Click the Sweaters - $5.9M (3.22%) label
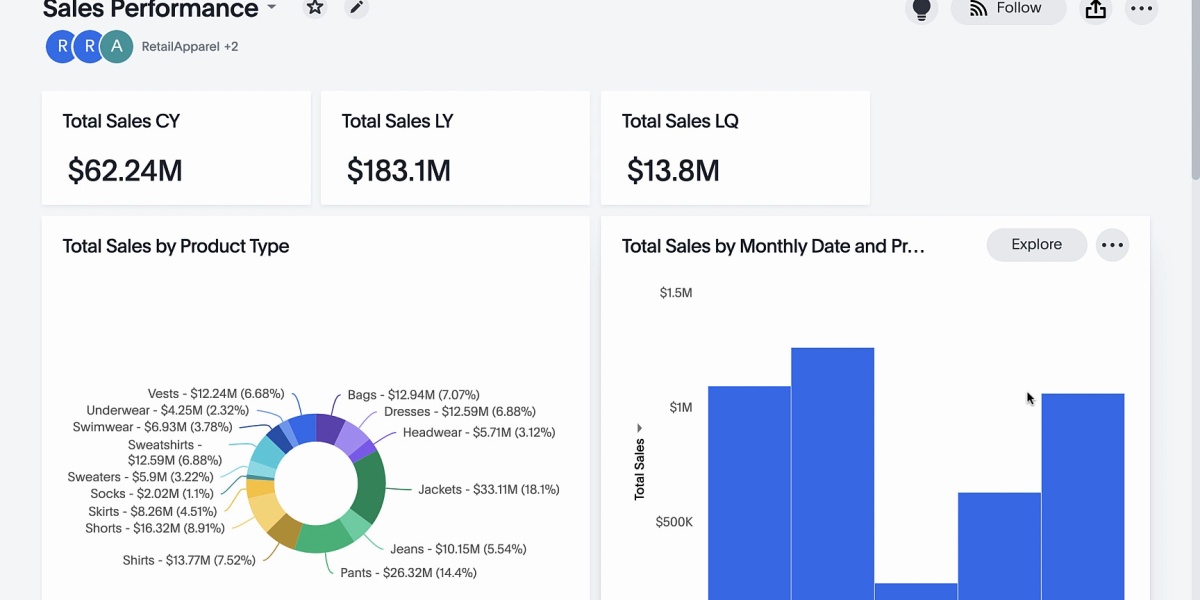The image size is (1200, 600). coord(141,477)
